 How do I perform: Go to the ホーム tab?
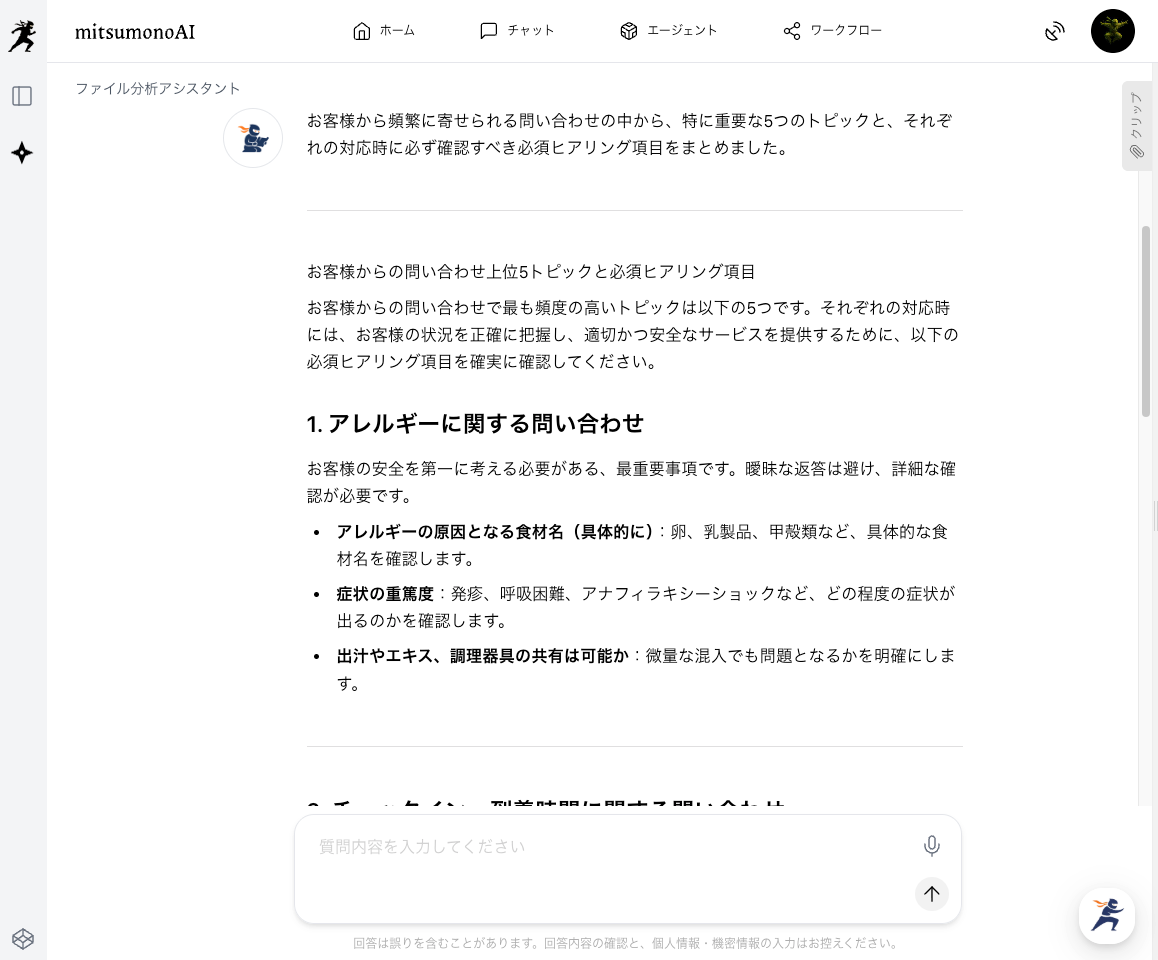pos(384,31)
